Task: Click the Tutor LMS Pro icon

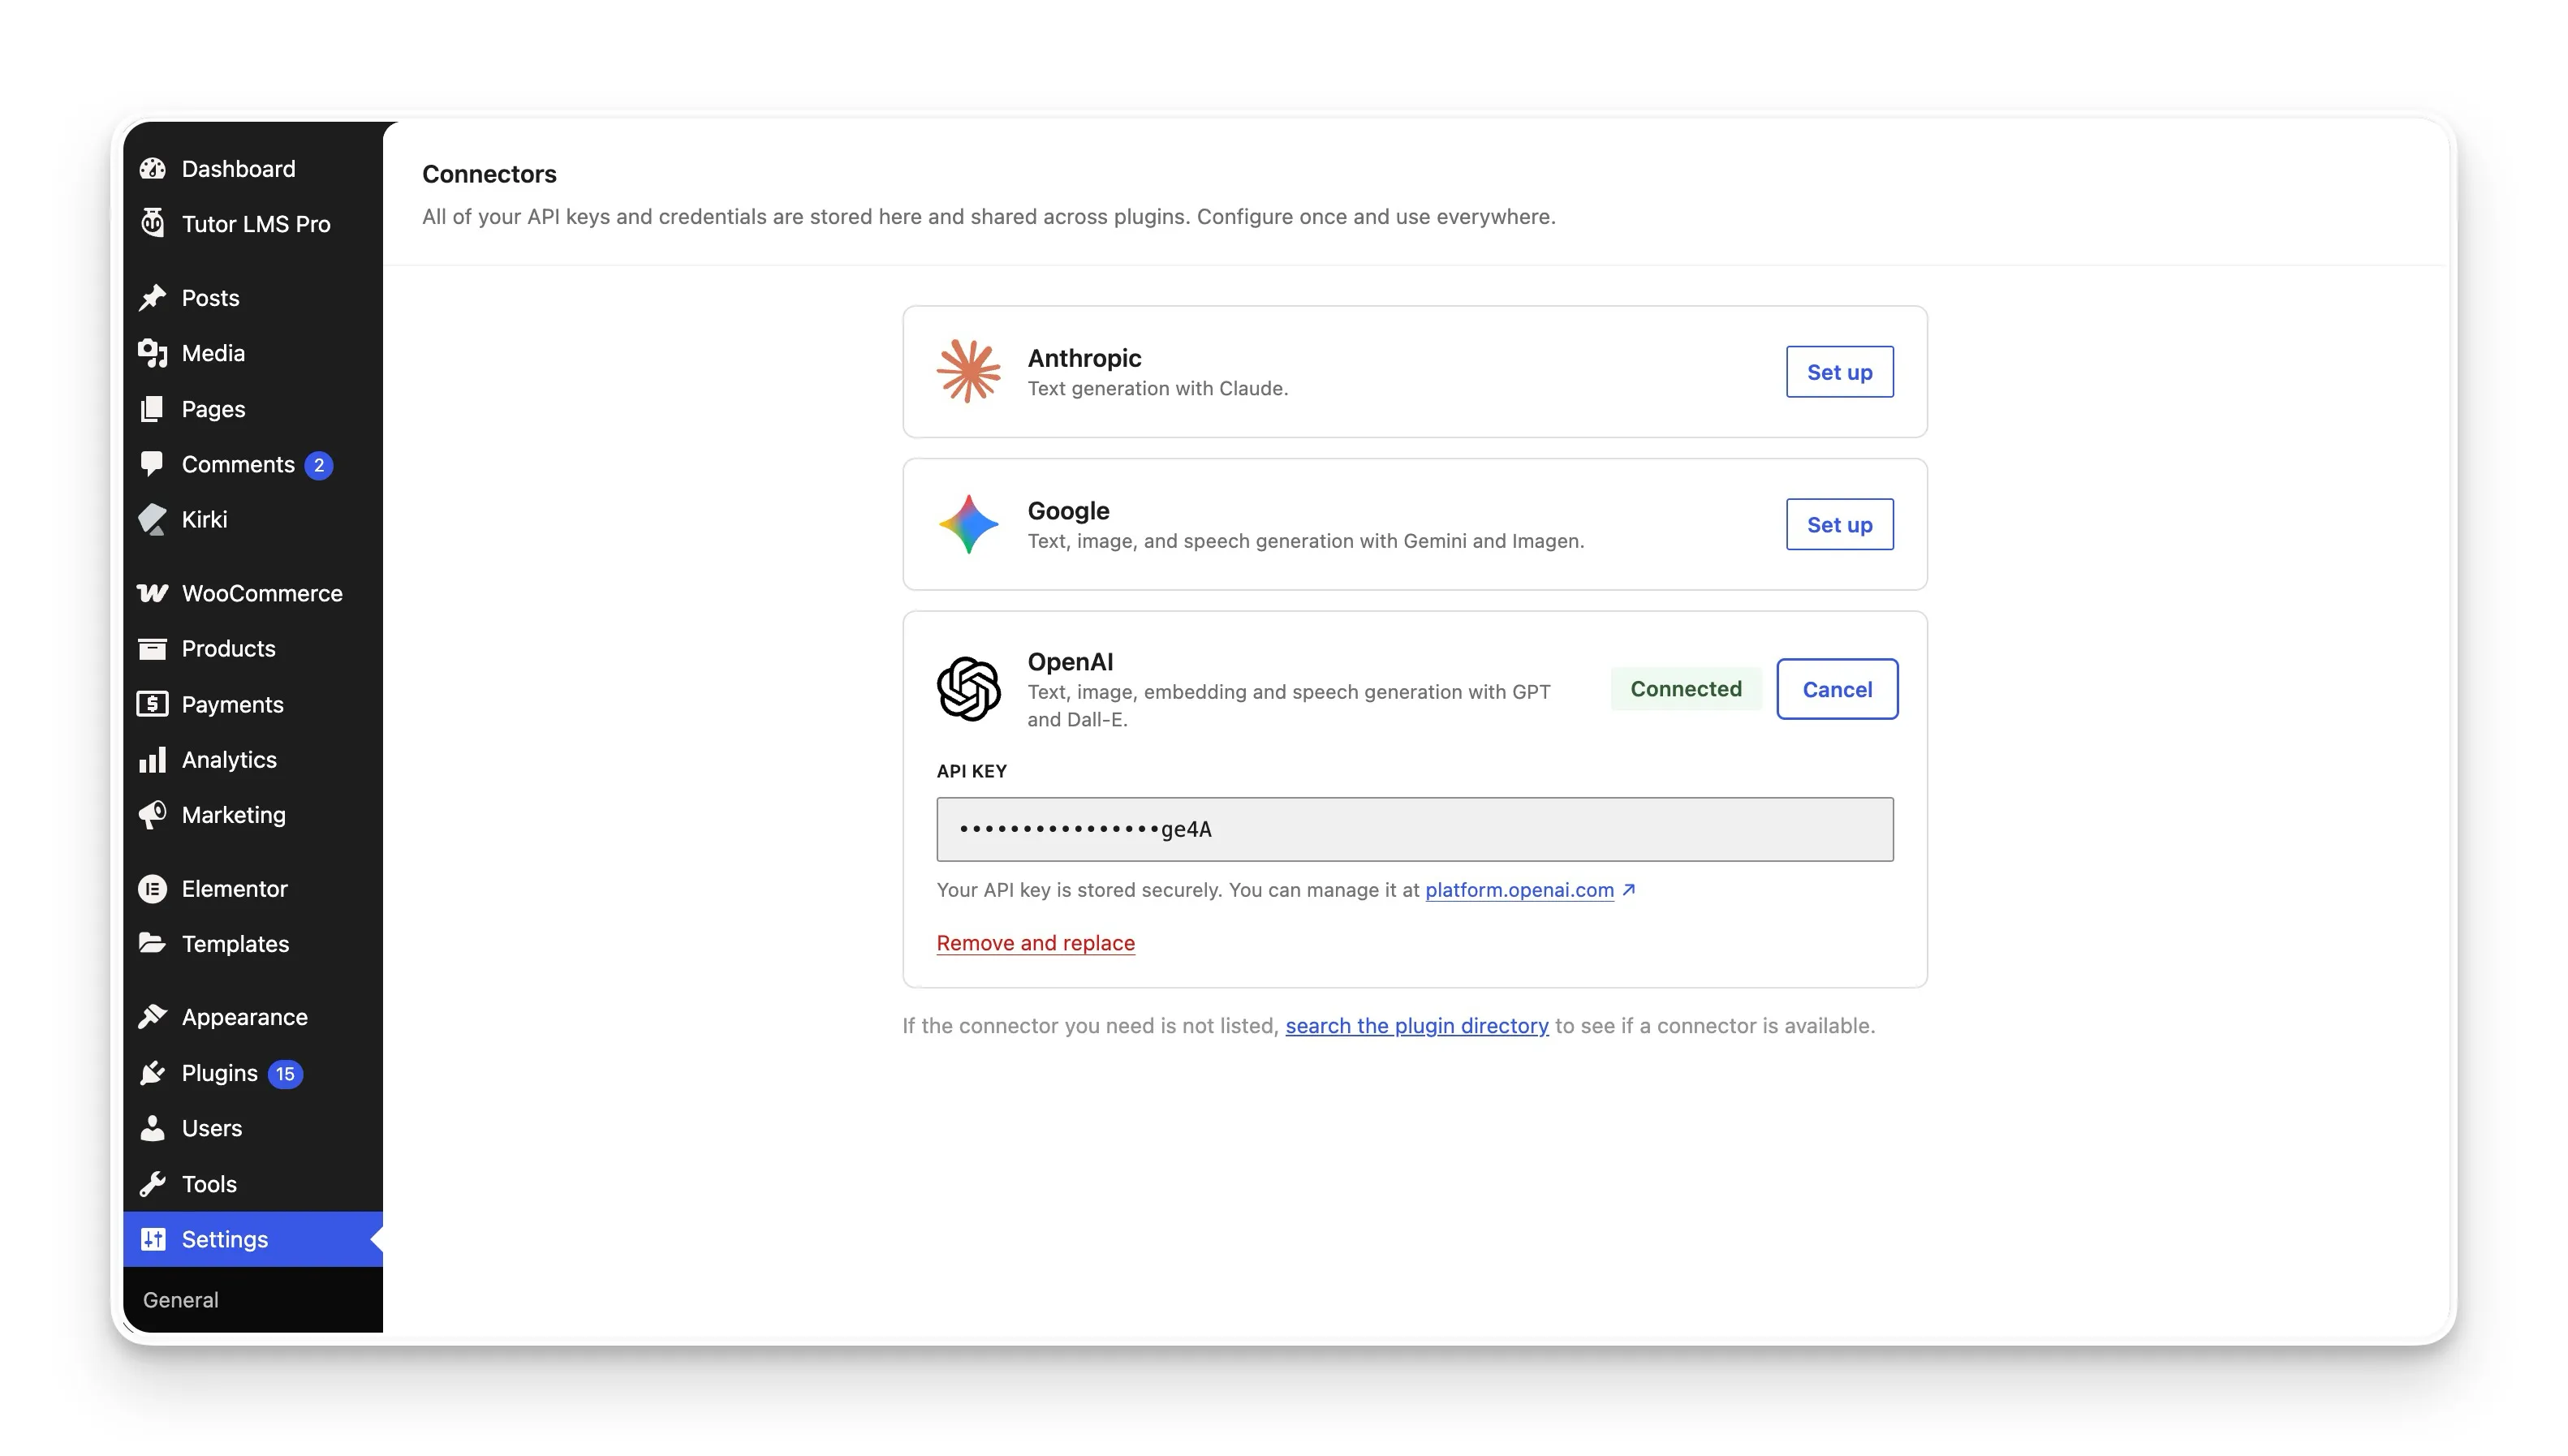Action: [x=152, y=223]
